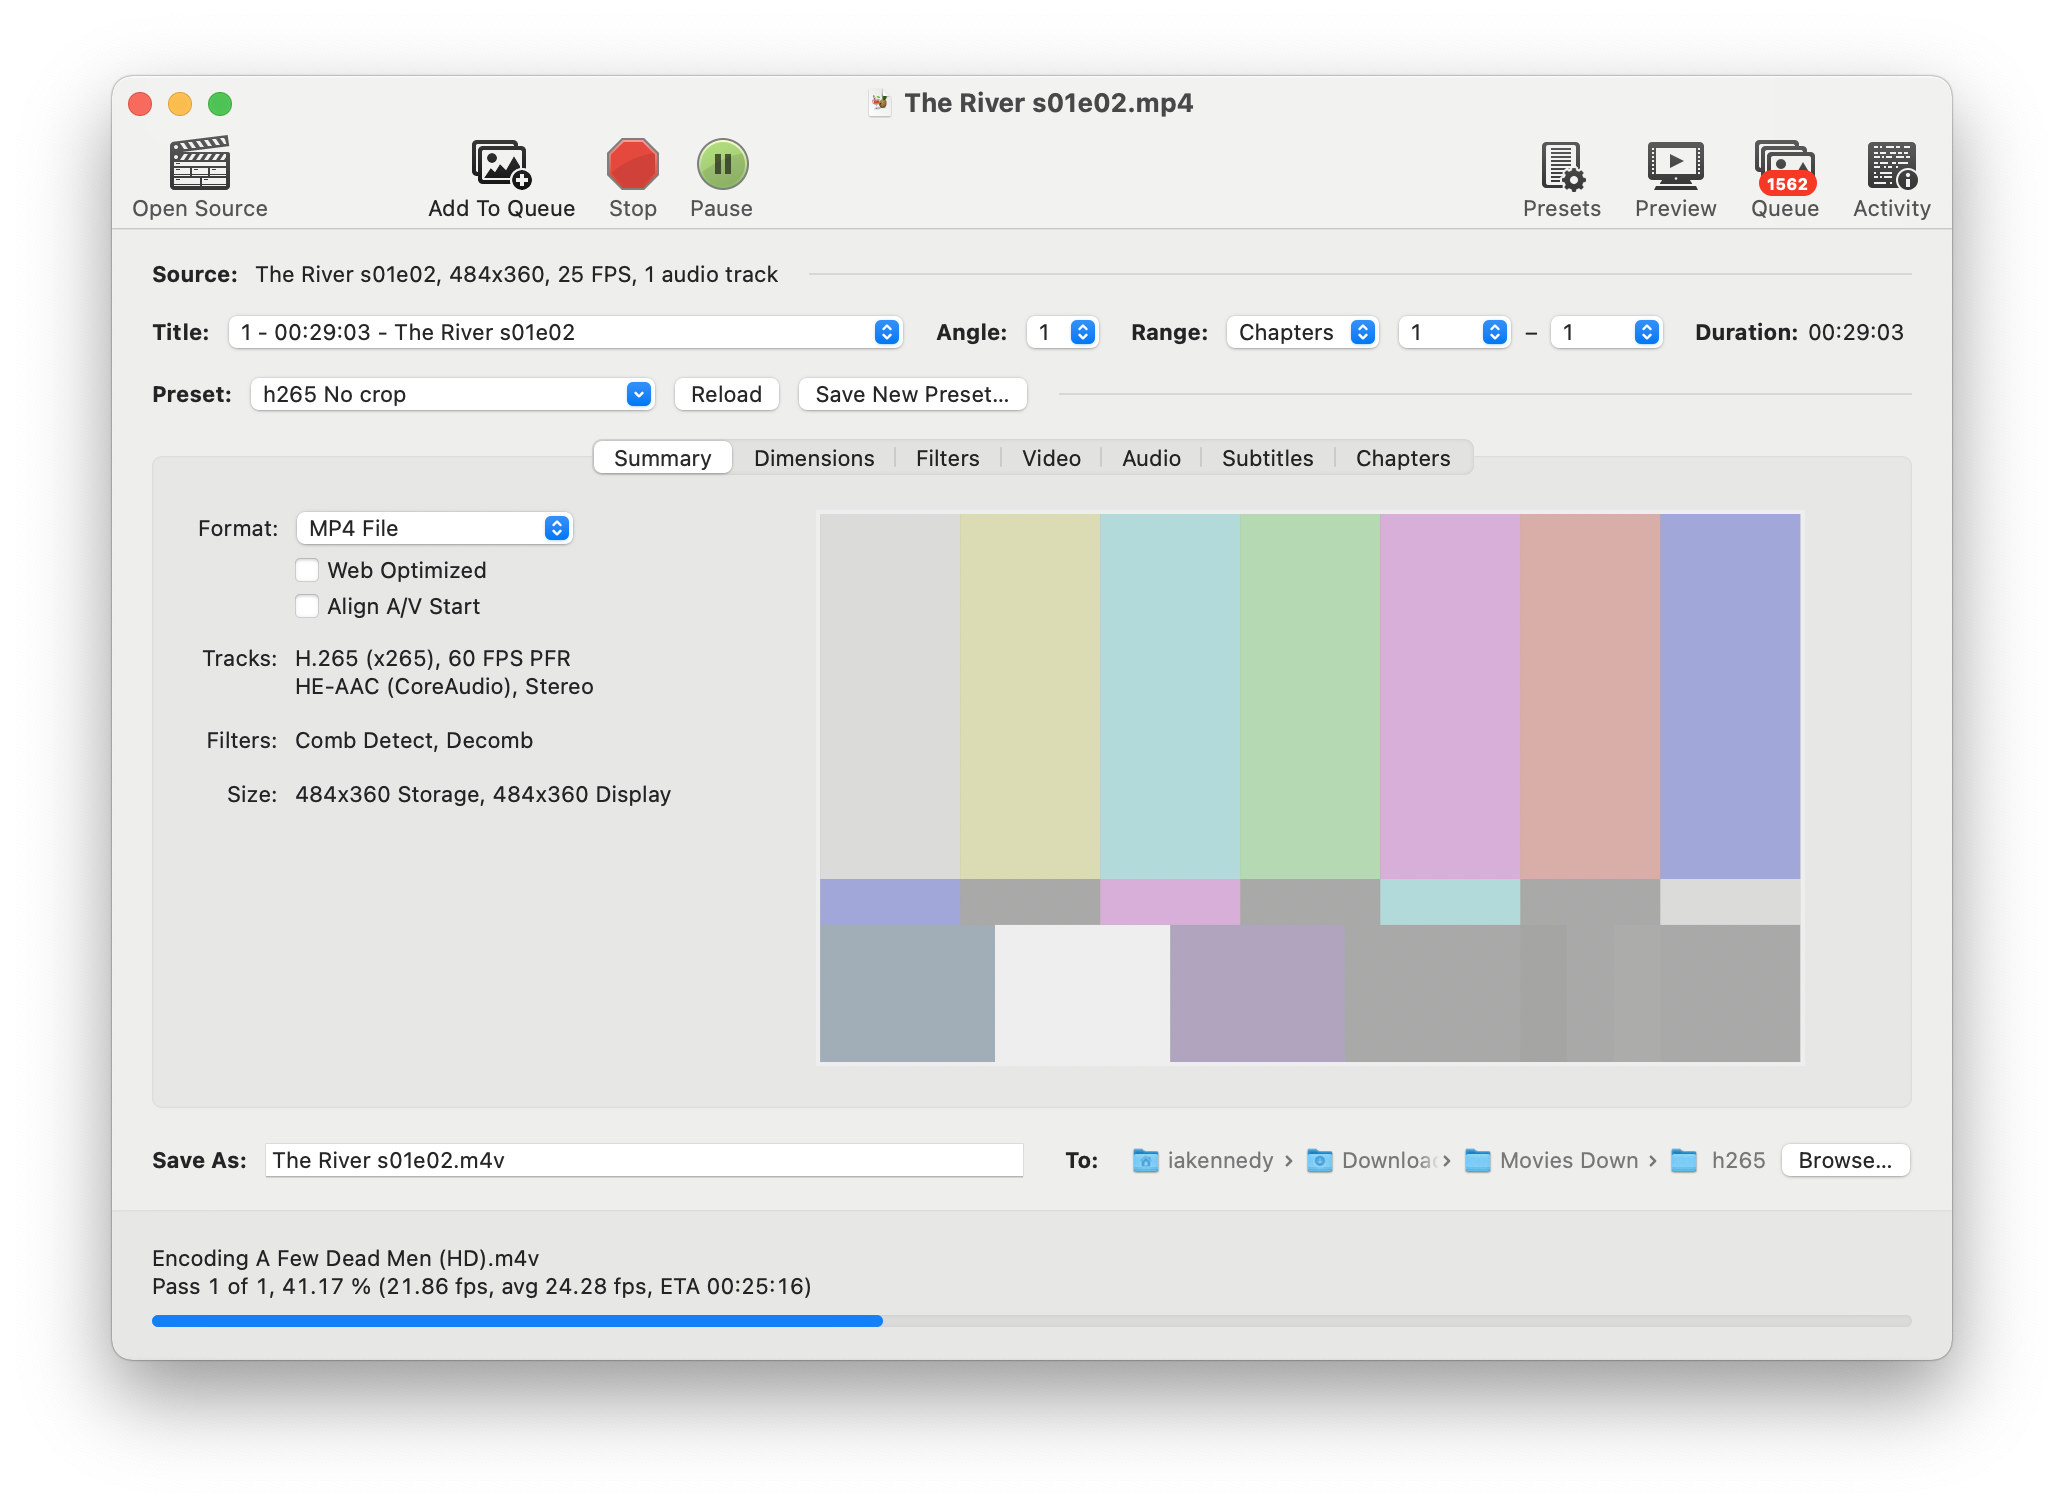Check the Web Optimized box
Screen dimensions: 2064x1508
pyautogui.click(x=307, y=569)
